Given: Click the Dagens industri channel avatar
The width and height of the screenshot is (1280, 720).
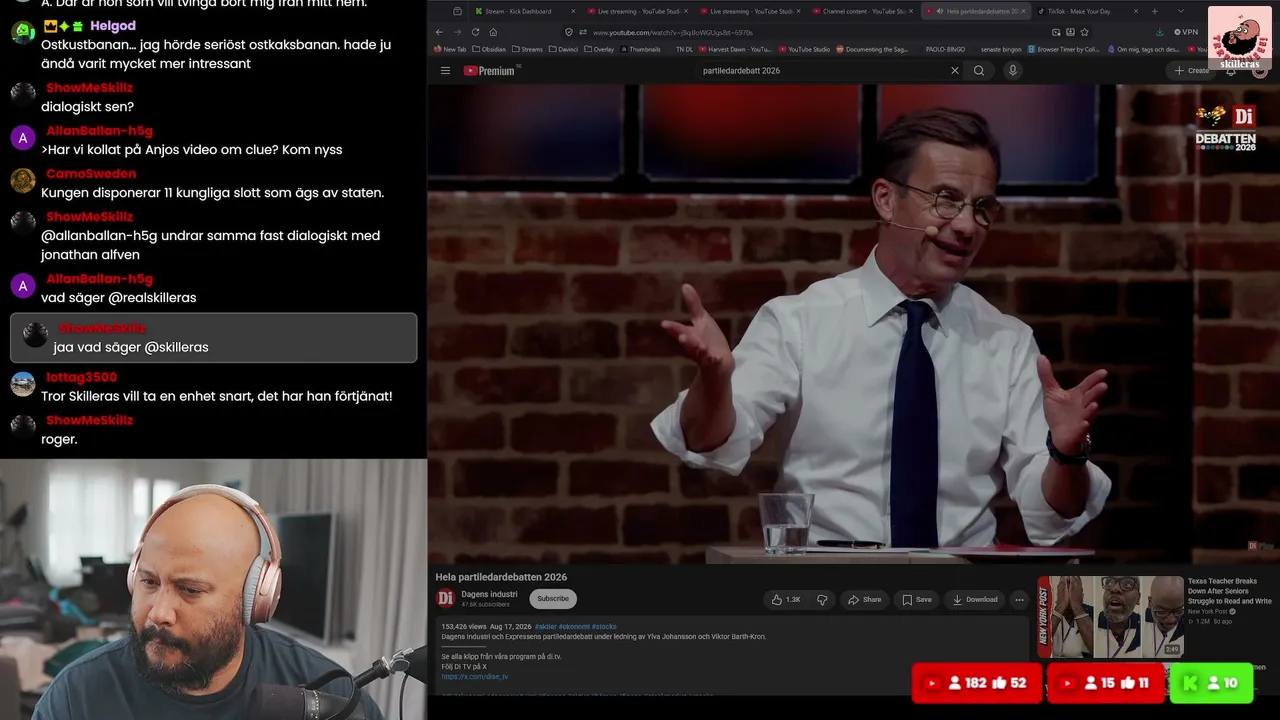Looking at the screenshot, I should [x=446, y=599].
